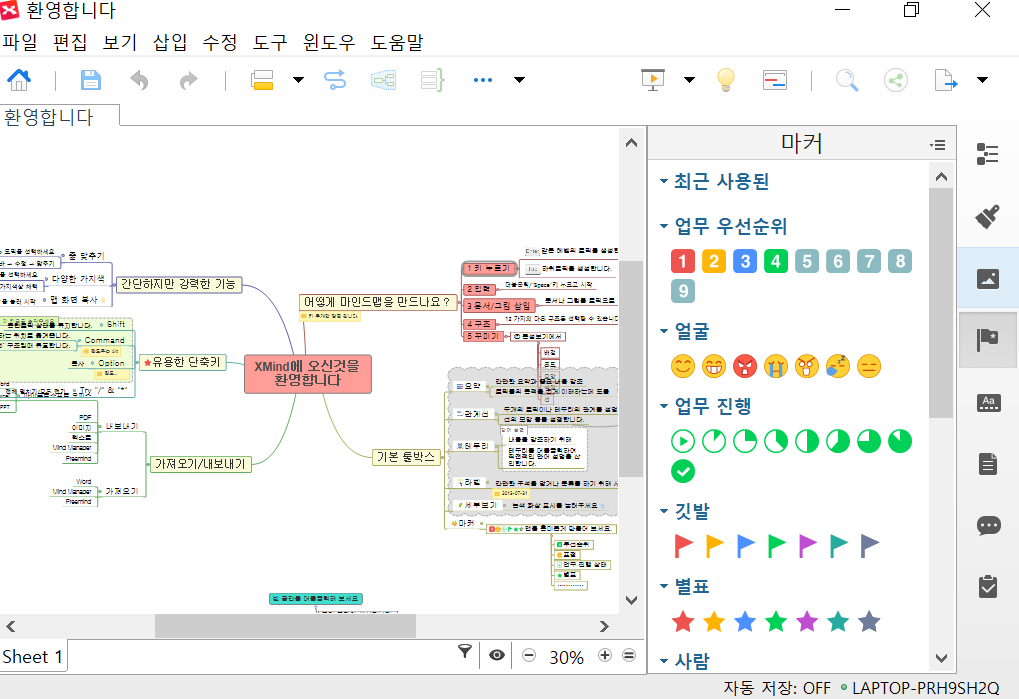Click the 30% zoom level value

[567, 657]
